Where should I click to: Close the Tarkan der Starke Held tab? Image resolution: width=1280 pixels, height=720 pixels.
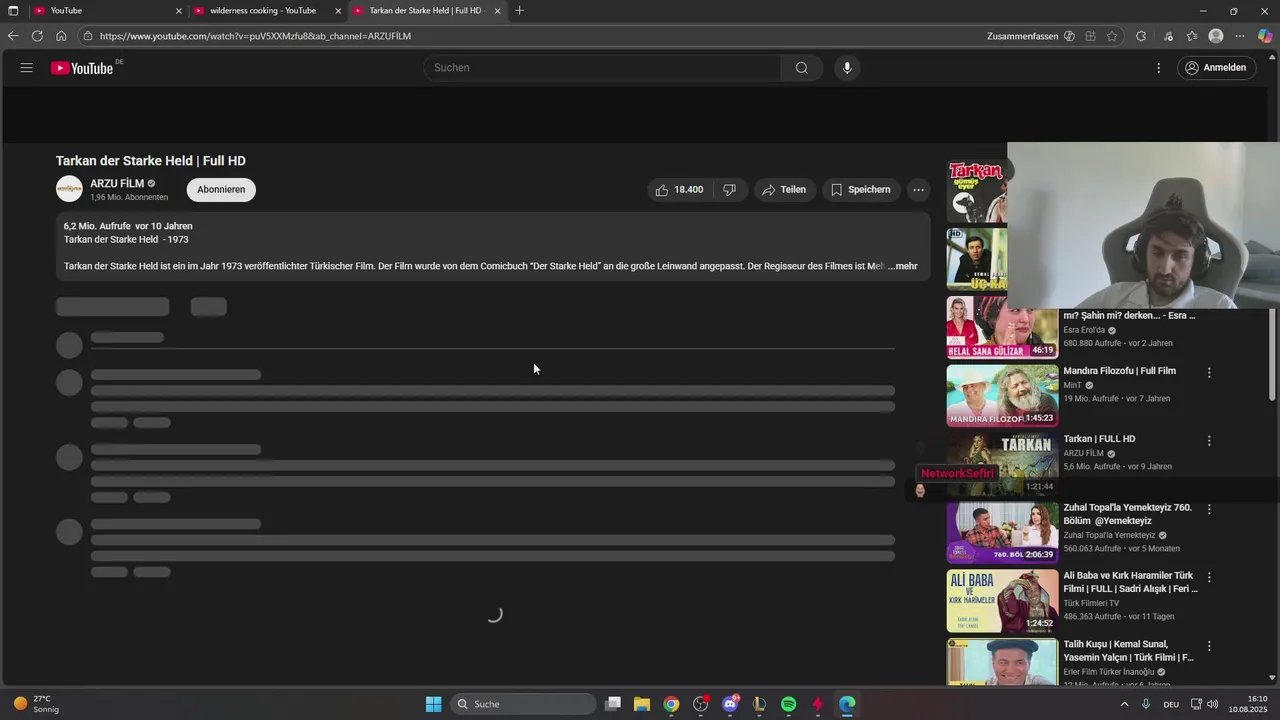[x=497, y=11]
